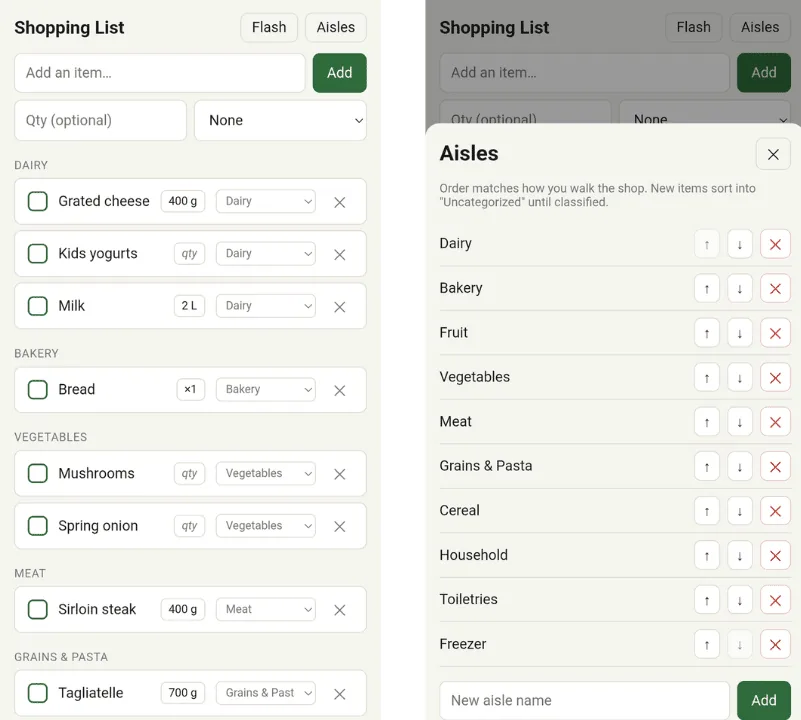Image resolution: width=801 pixels, height=720 pixels.
Task: Open the None aisle dropdown for new item
Action: [x=280, y=121]
